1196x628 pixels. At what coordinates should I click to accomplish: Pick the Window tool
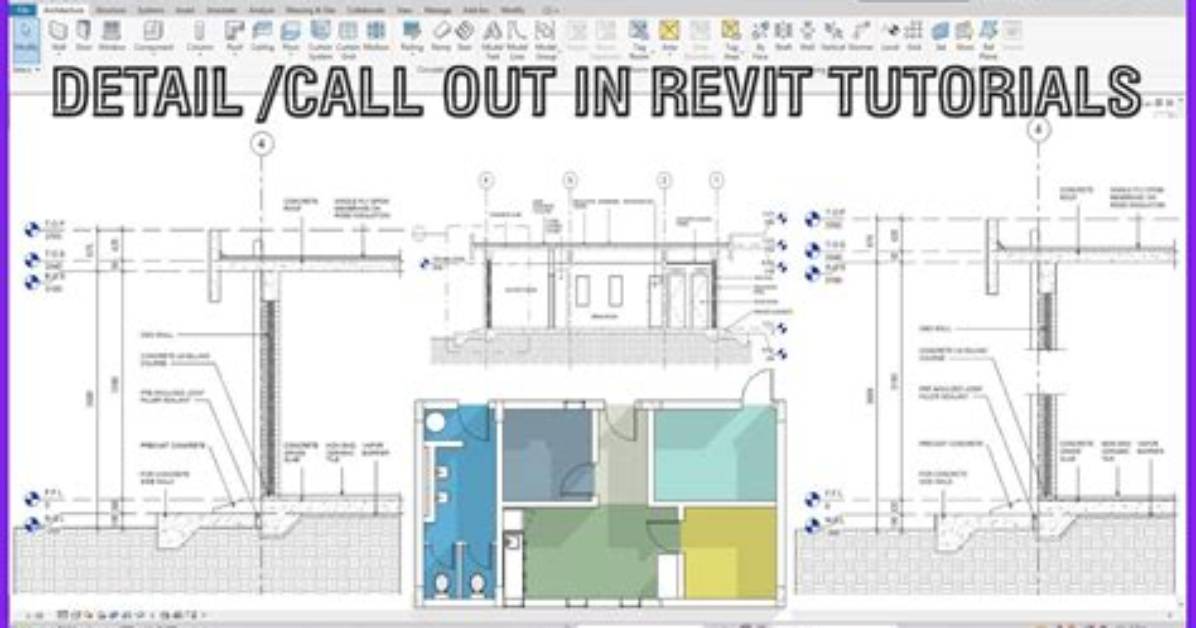point(111,35)
